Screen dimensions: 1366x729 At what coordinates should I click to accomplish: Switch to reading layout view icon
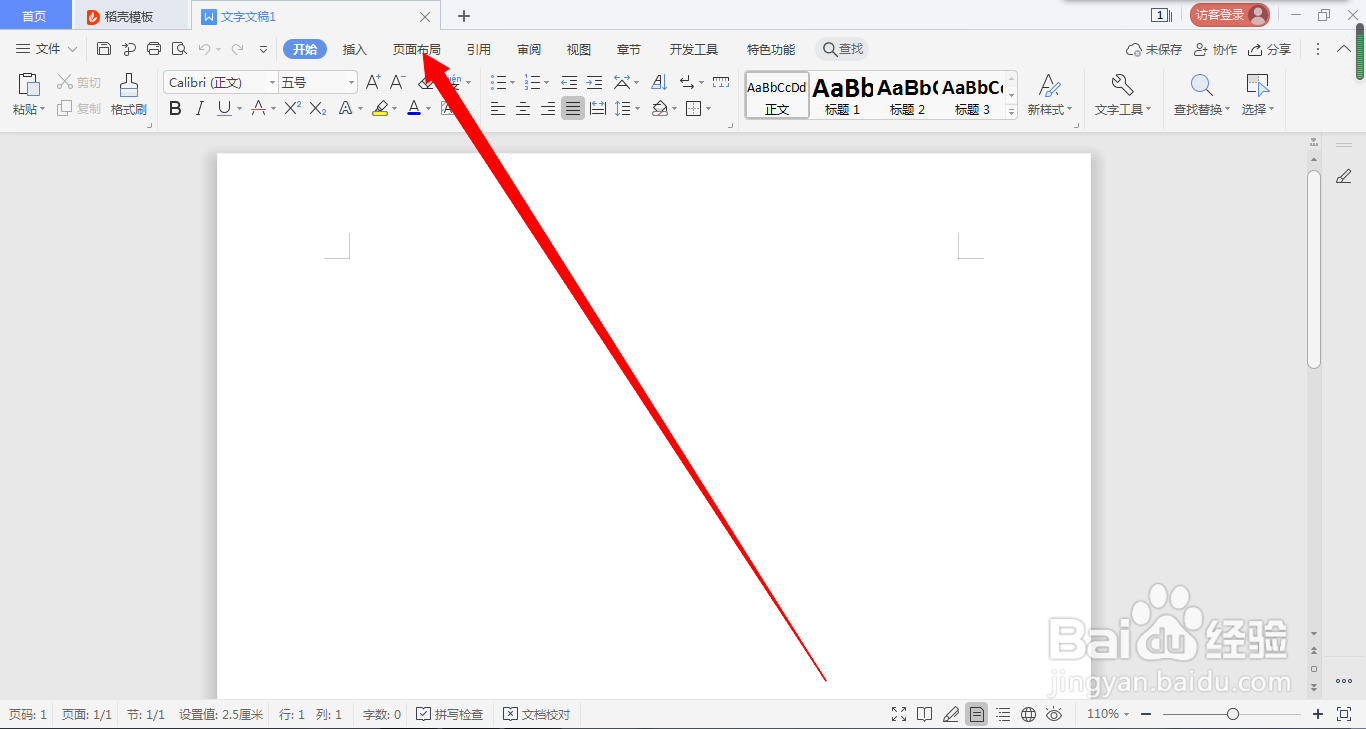point(925,714)
